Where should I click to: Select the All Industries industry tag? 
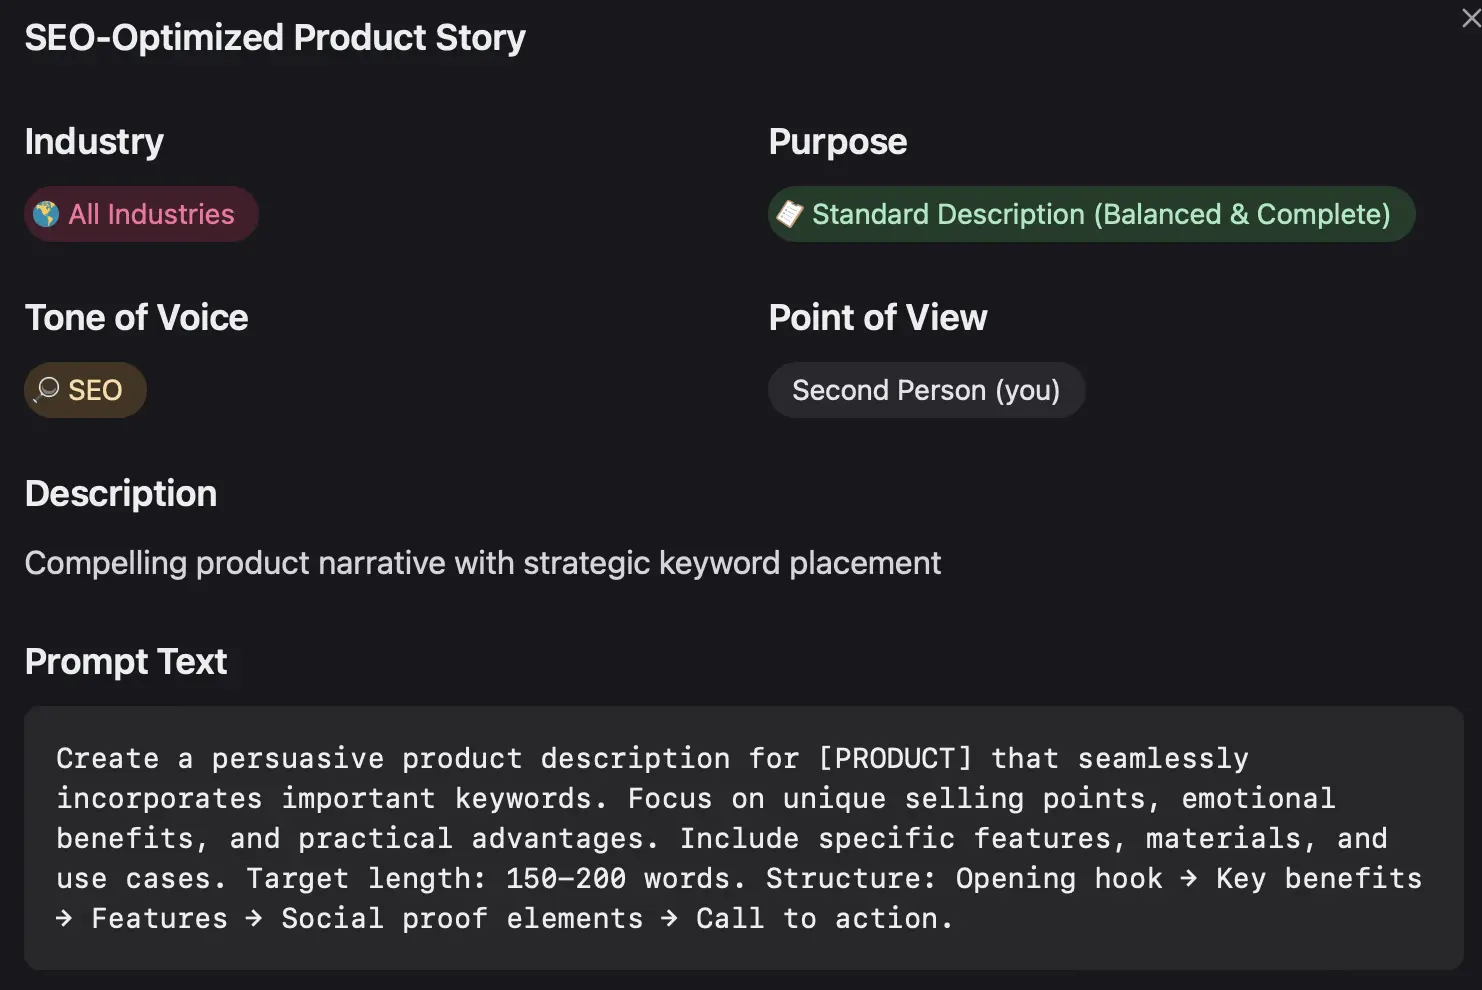[x=141, y=214]
